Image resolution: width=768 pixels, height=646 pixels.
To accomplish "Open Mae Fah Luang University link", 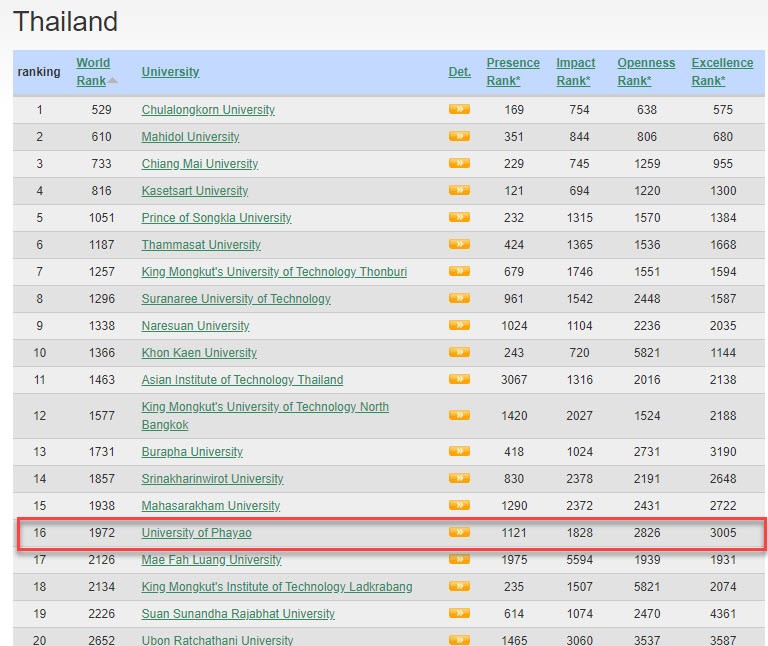I will 212,559.
